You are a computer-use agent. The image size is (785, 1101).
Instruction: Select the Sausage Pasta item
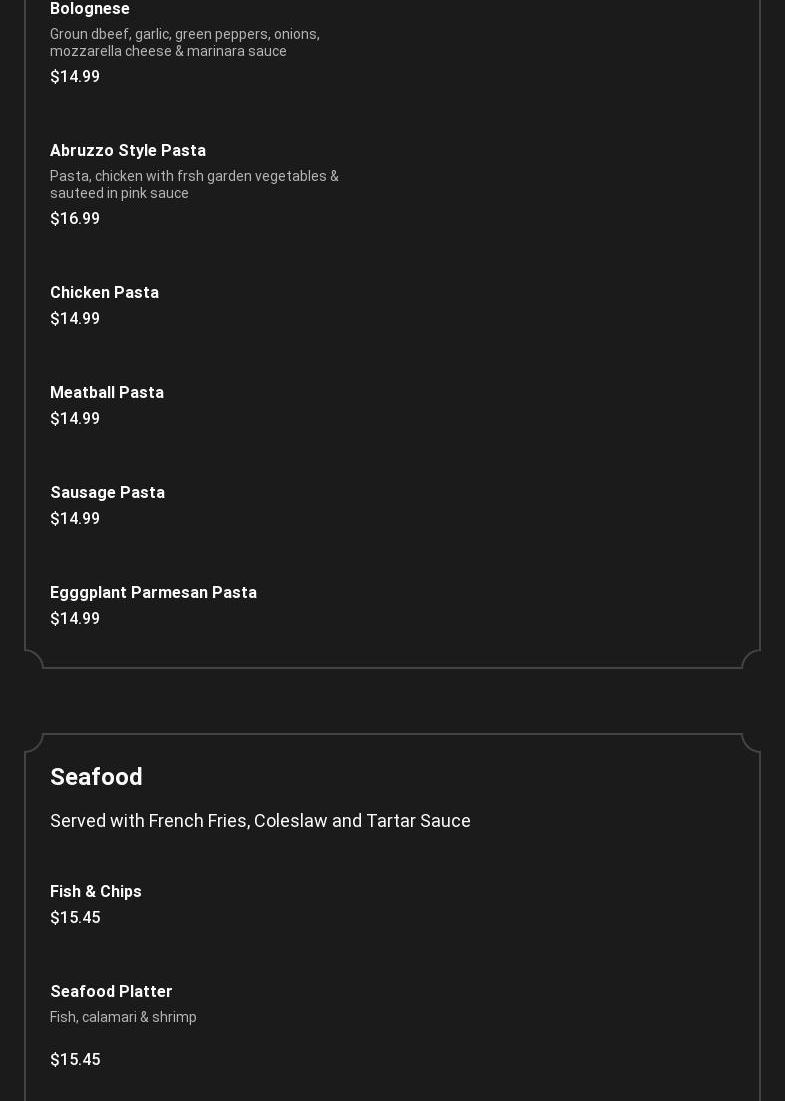click(107, 492)
